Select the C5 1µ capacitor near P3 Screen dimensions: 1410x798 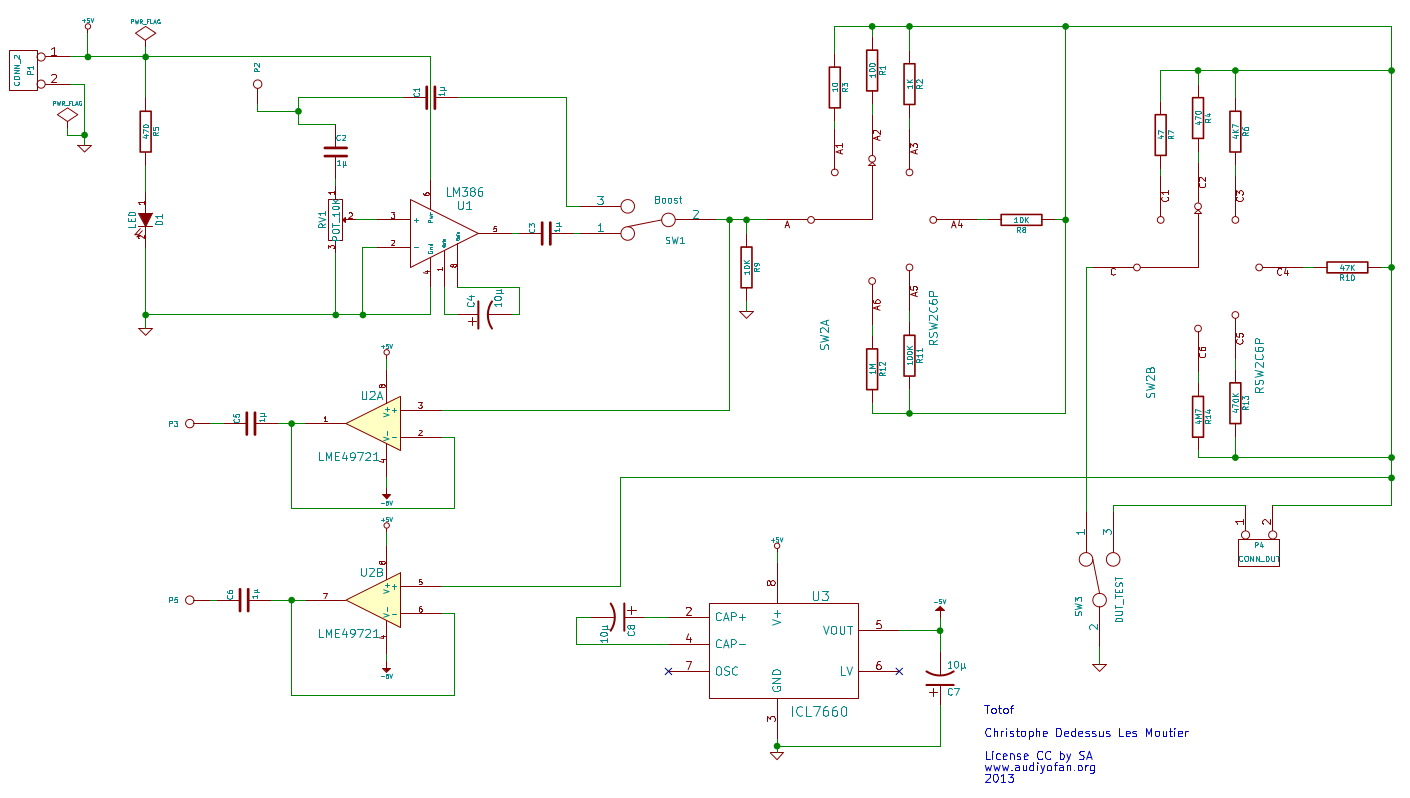(x=251, y=423)
